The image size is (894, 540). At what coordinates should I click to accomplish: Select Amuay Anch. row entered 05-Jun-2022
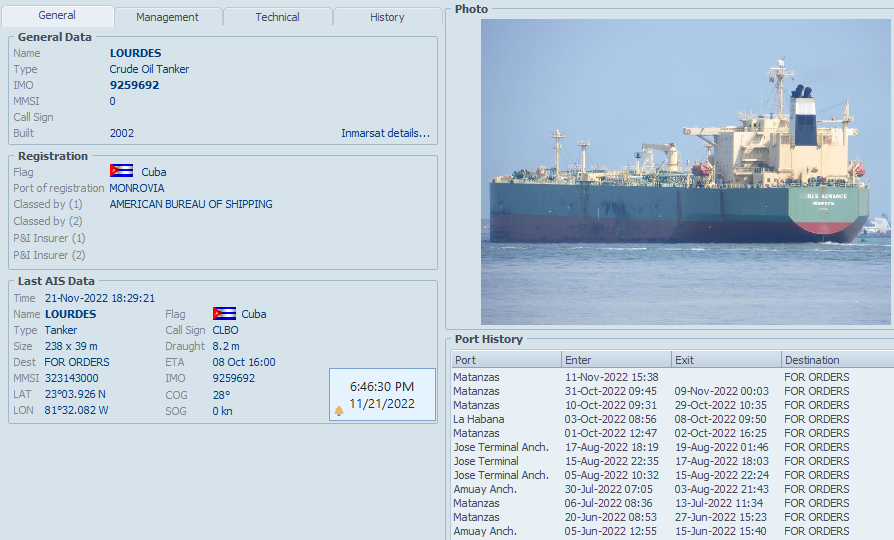pos(672,531)
